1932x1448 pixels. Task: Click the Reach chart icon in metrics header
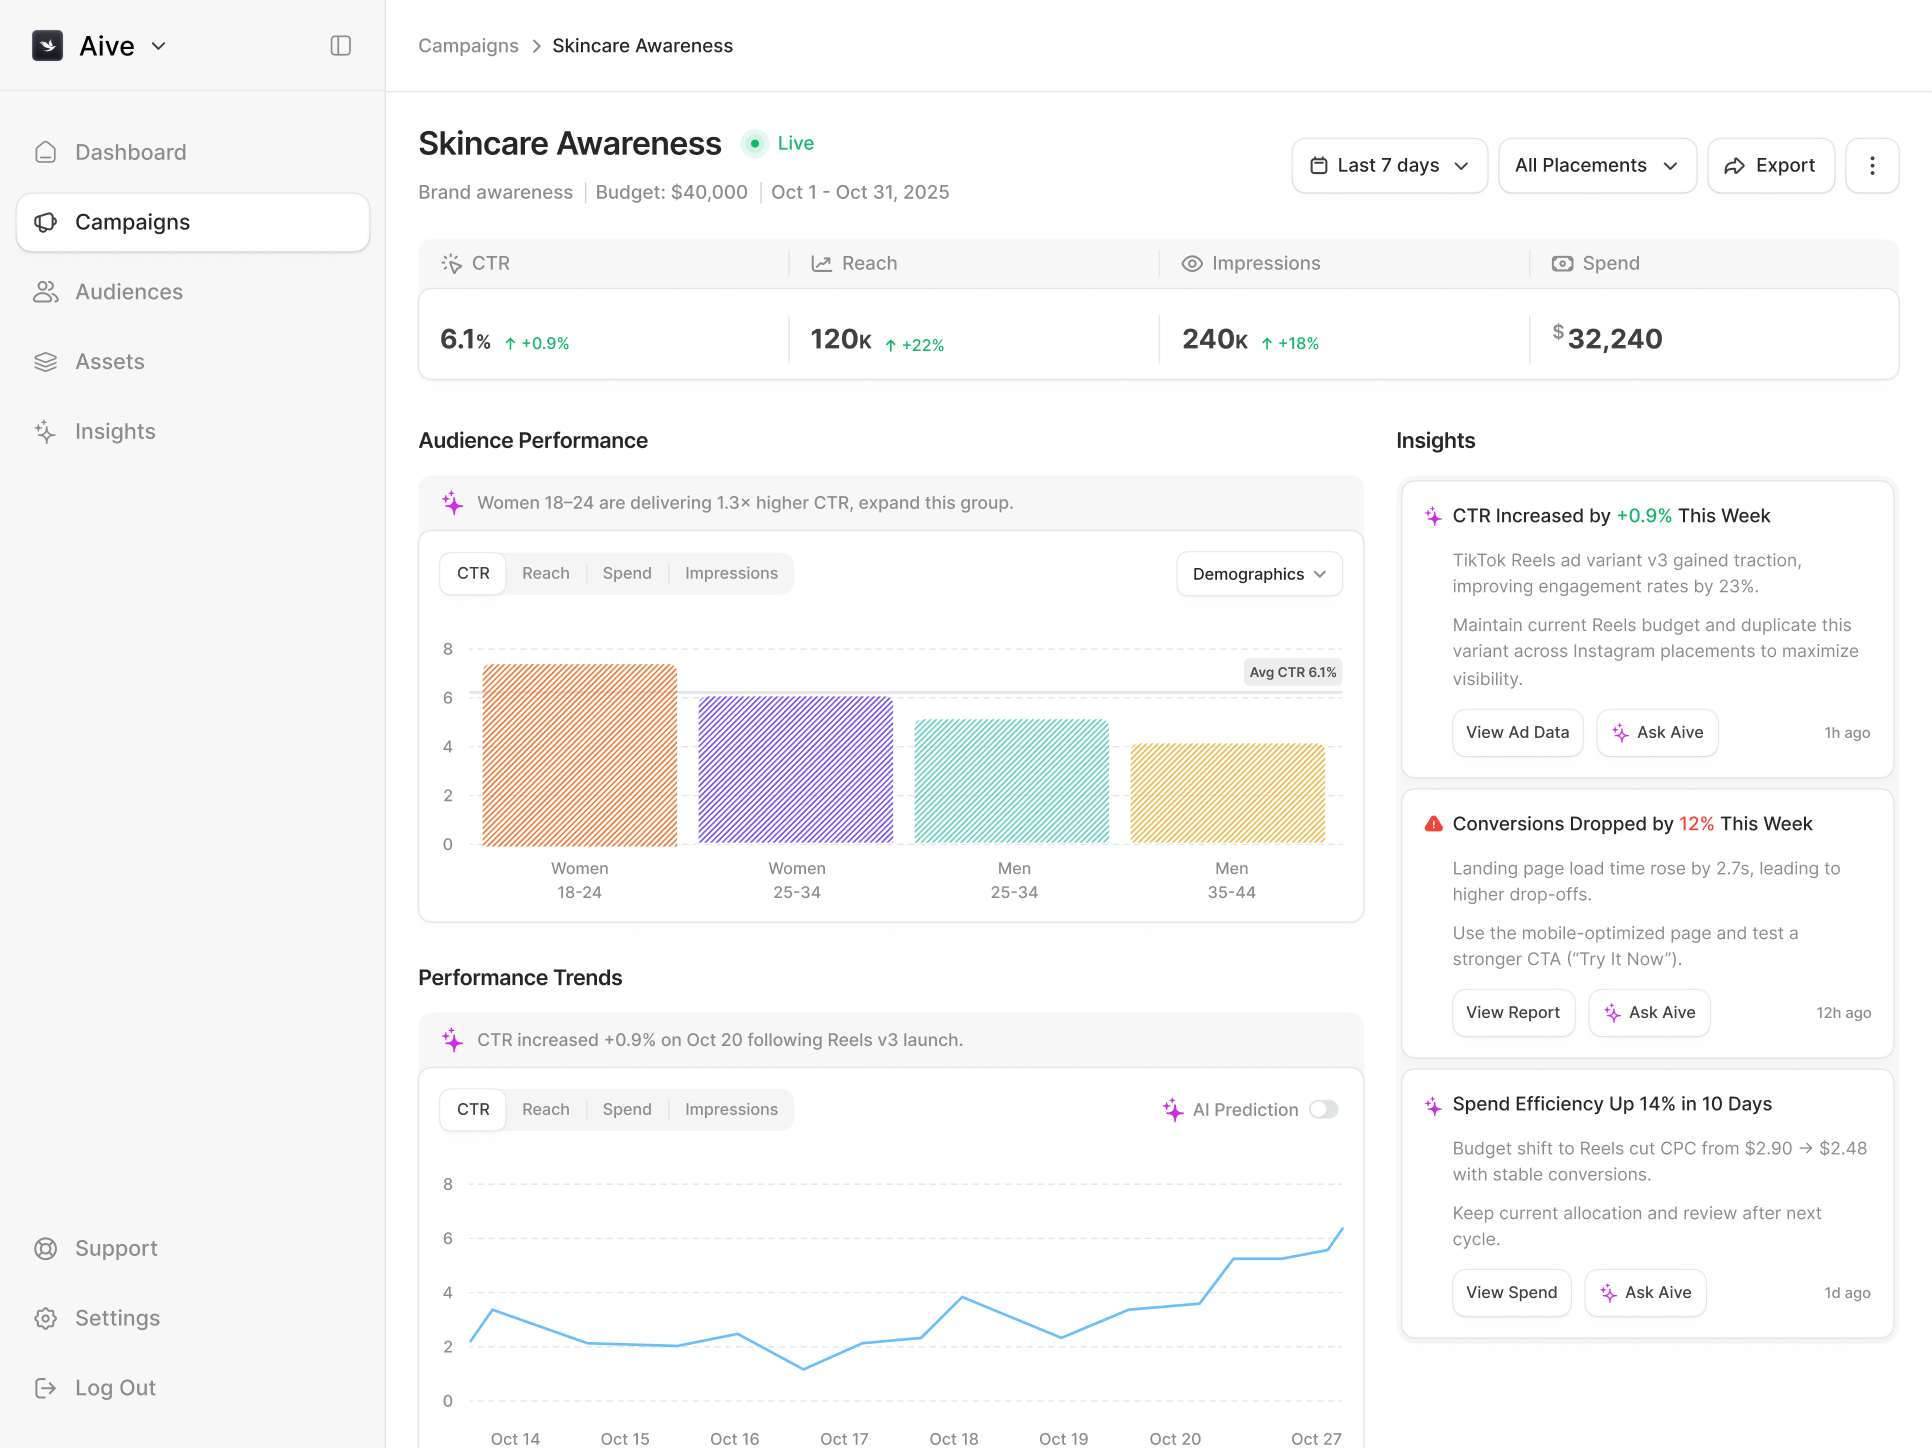tap(822, 263)
